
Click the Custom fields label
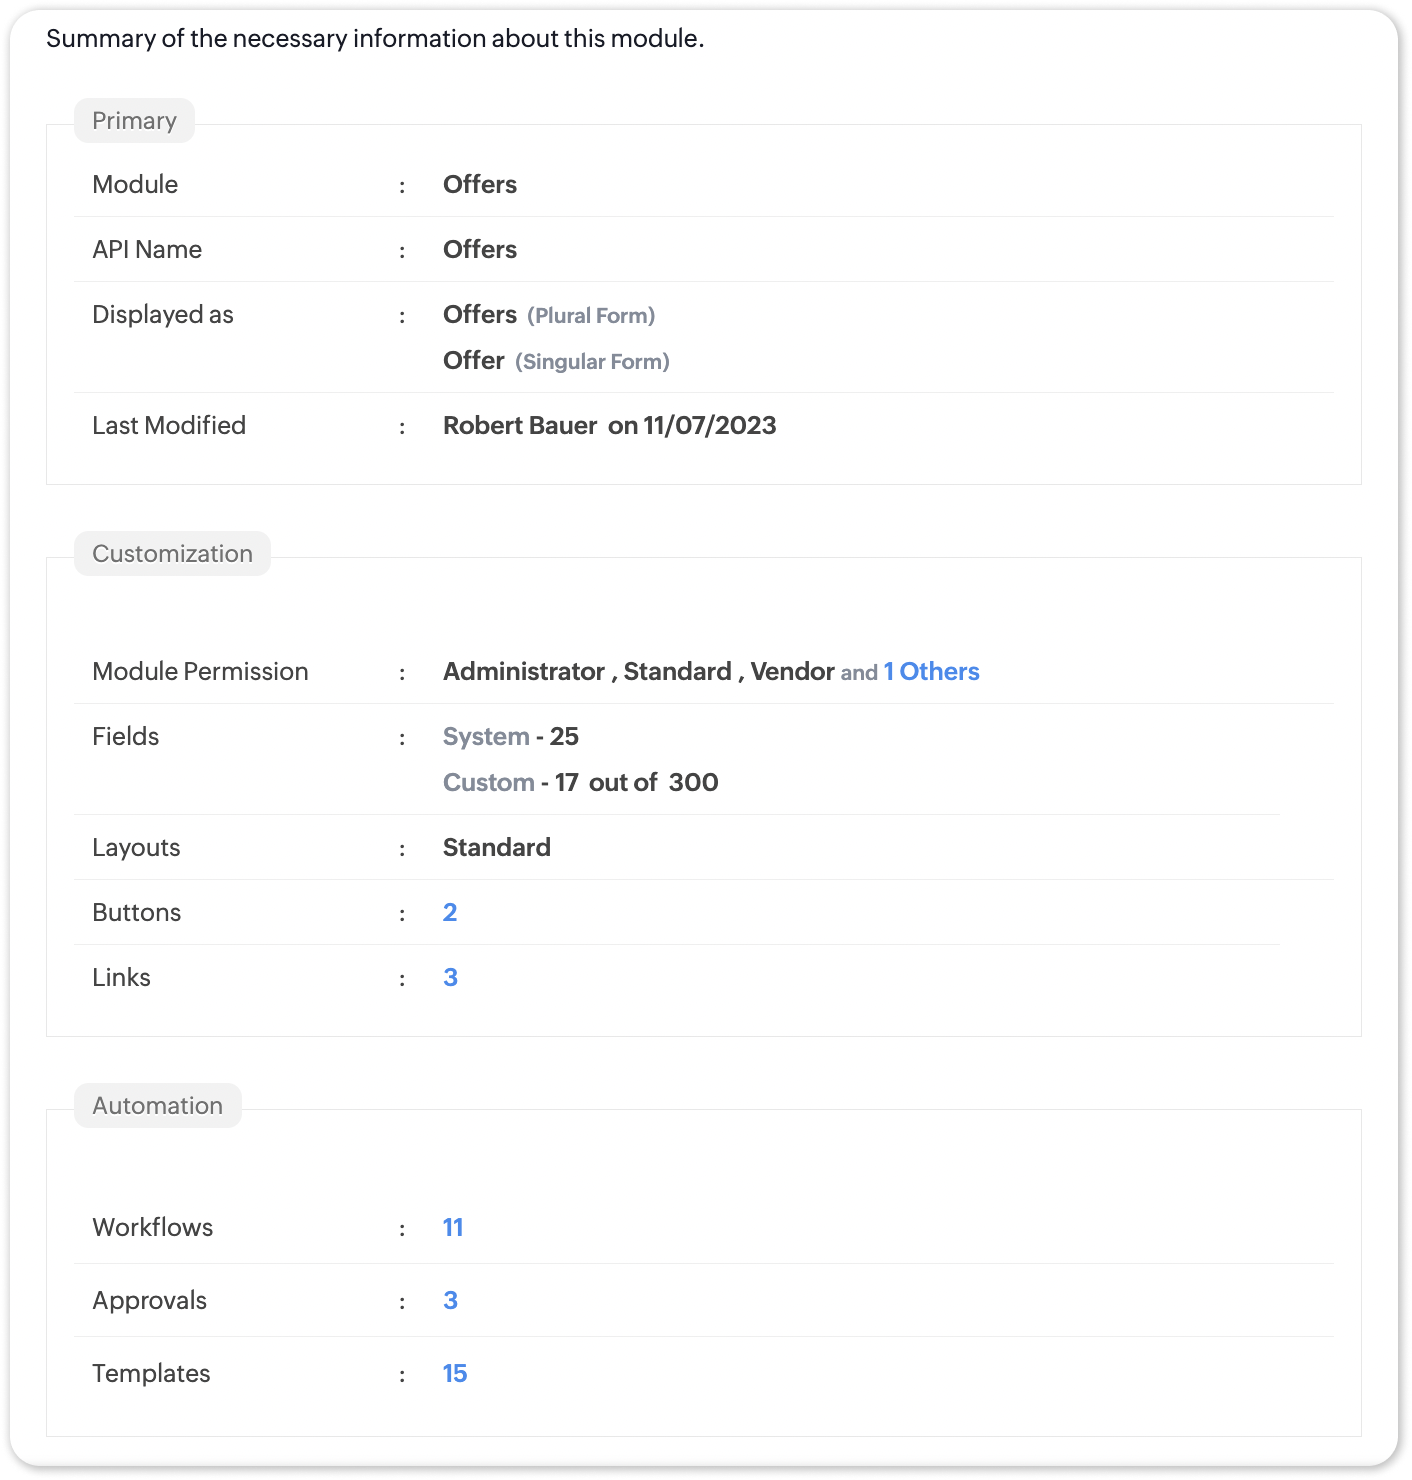pyautogui.click(x=488, y=783)
